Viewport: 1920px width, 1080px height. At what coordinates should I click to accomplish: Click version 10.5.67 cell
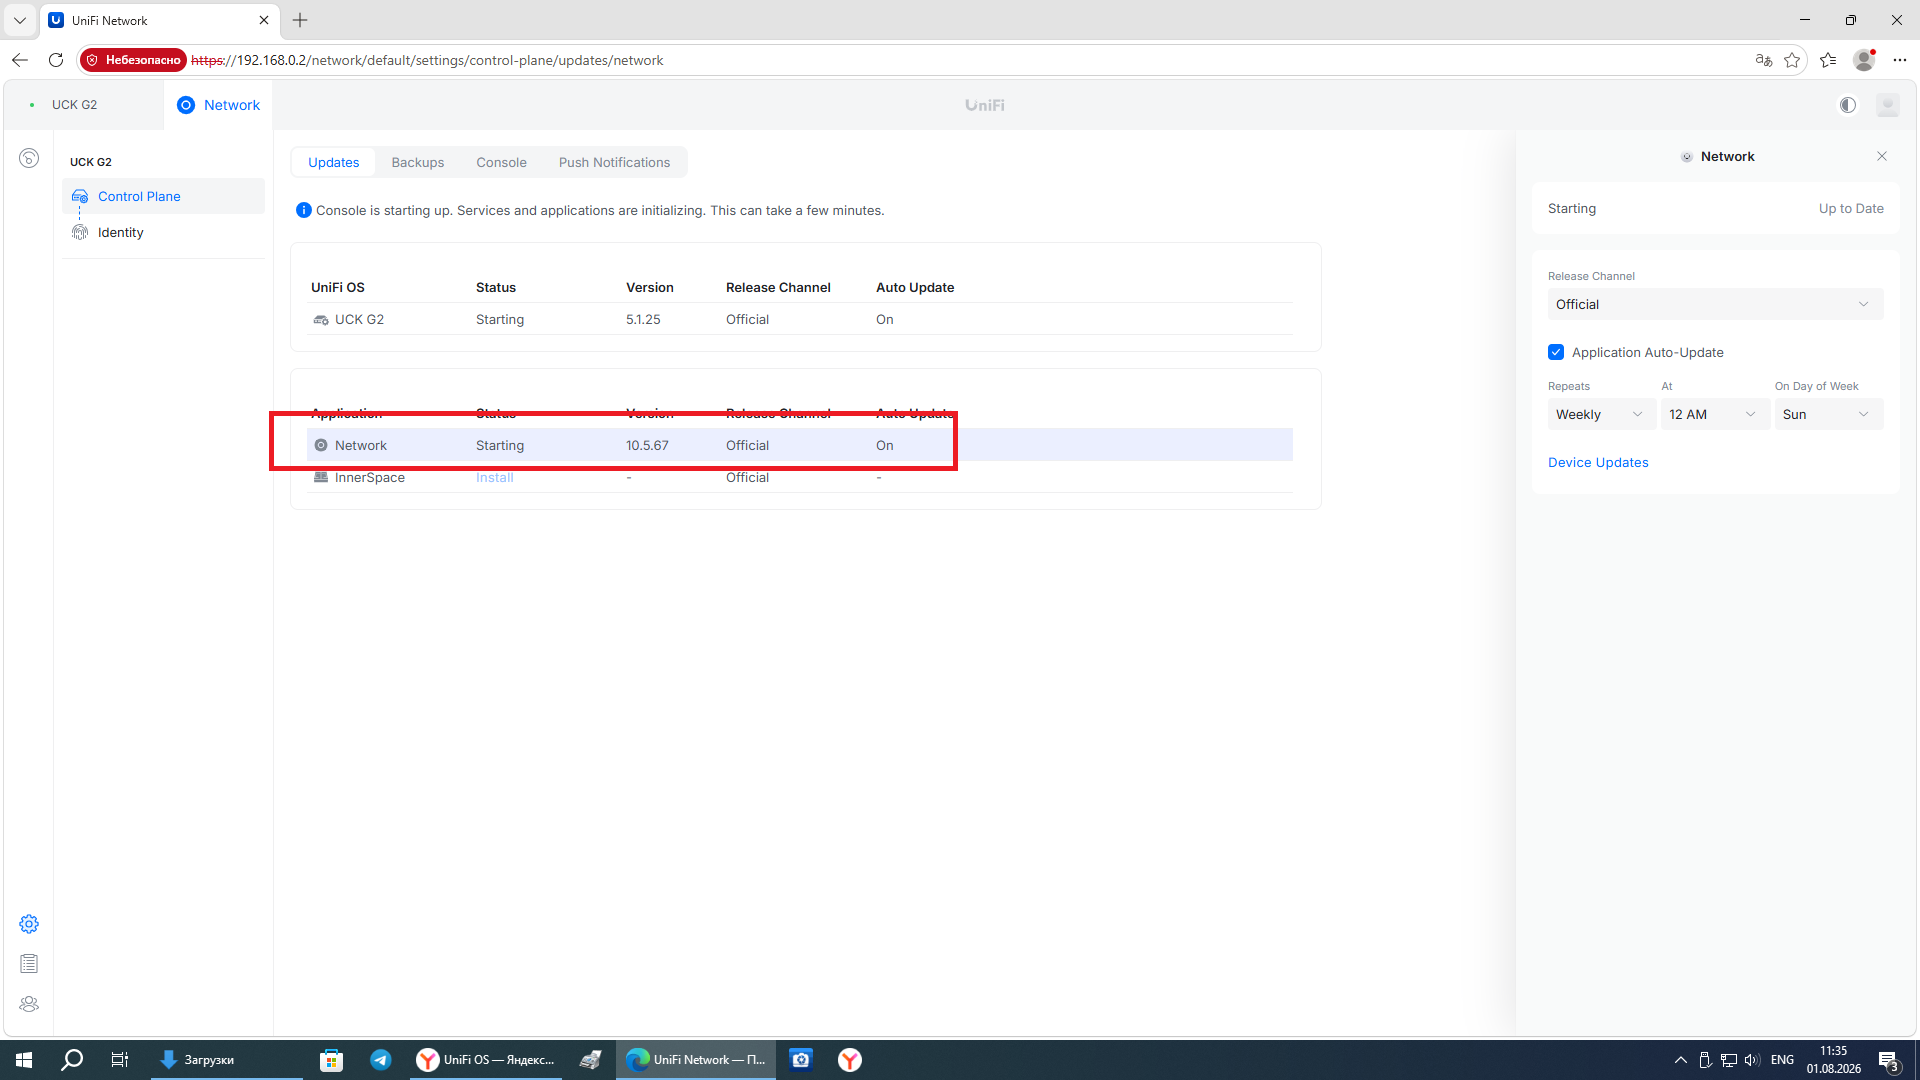pyautogui.click(x=647, y=446)
